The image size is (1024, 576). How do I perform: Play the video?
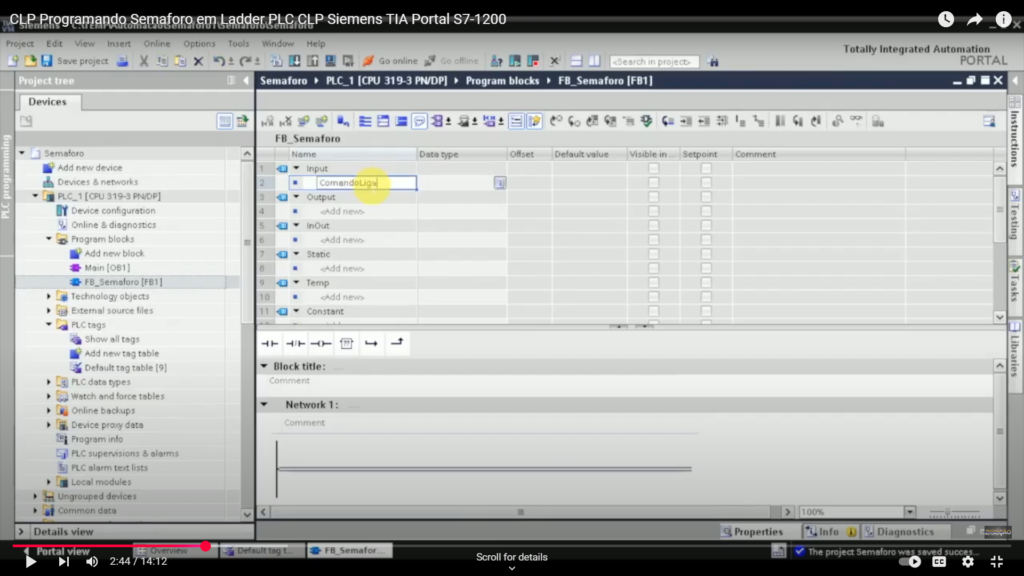(30, 561)
